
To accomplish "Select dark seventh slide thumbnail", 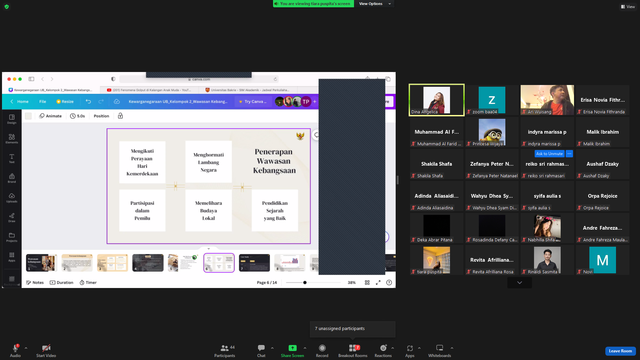I will pos(254,263).
